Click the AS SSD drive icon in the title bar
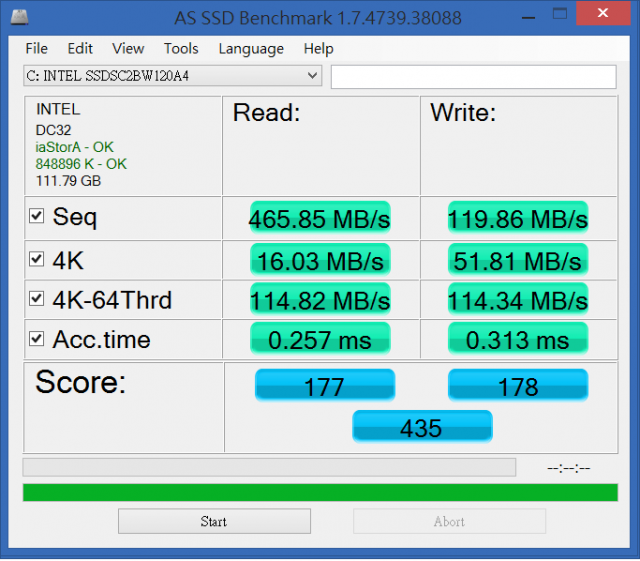640x561 pixels. (x=19, y=17)
